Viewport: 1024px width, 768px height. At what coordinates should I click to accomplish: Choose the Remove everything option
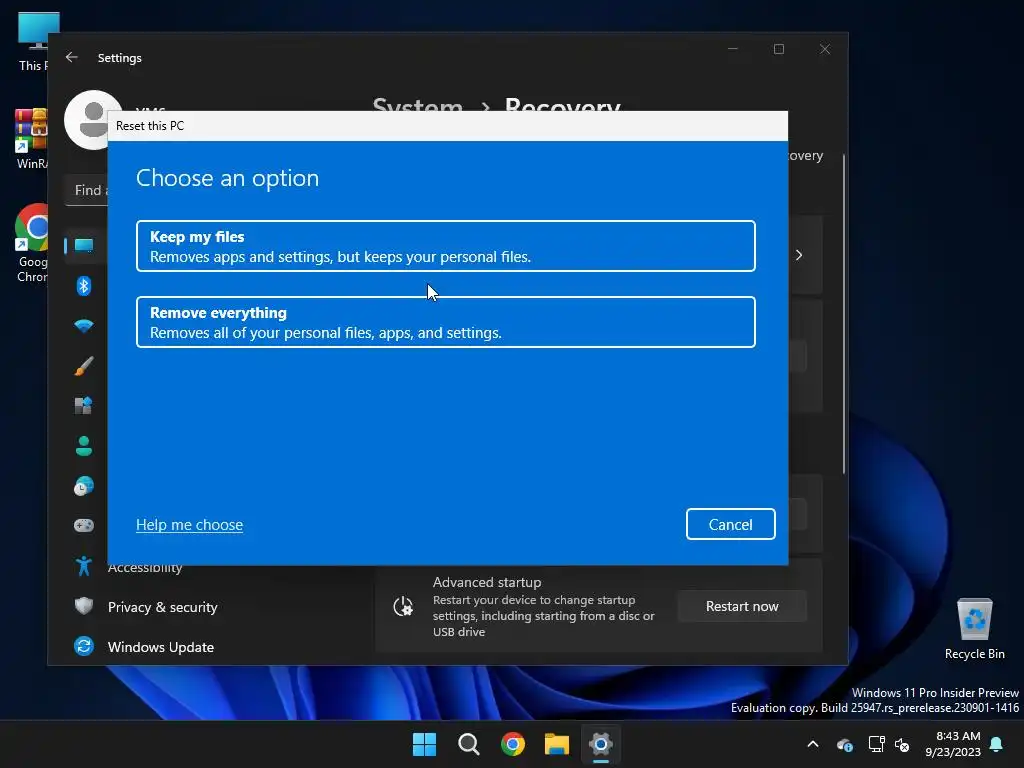[x=445, y=322]
